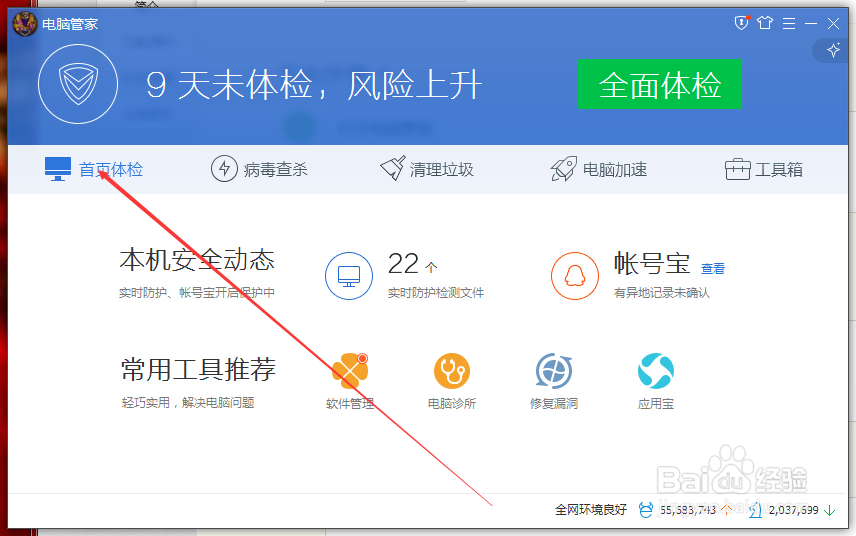The width and height of the screenshot is (856, 536).
Task: Select the 电脑加速 tab
Action: (598, 169)
